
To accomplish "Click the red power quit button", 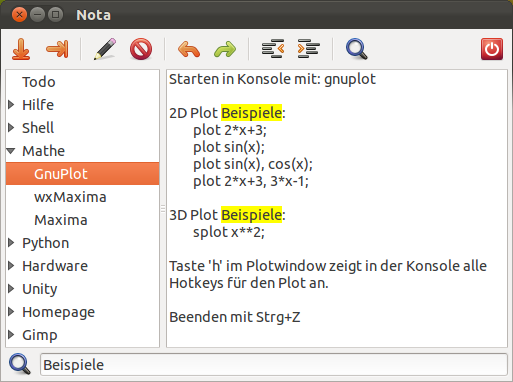I will pyautogui.click(x=492, y=49).
